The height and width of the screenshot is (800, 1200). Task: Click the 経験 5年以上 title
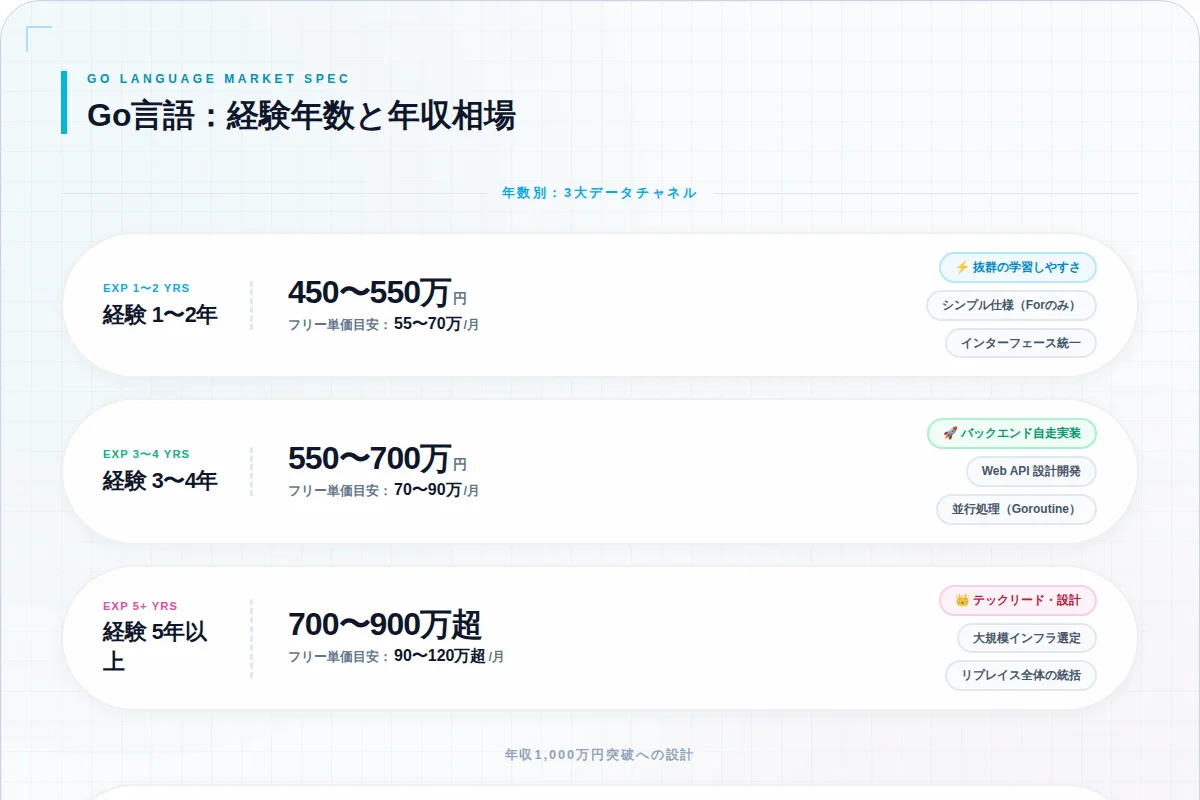point(155,646)
